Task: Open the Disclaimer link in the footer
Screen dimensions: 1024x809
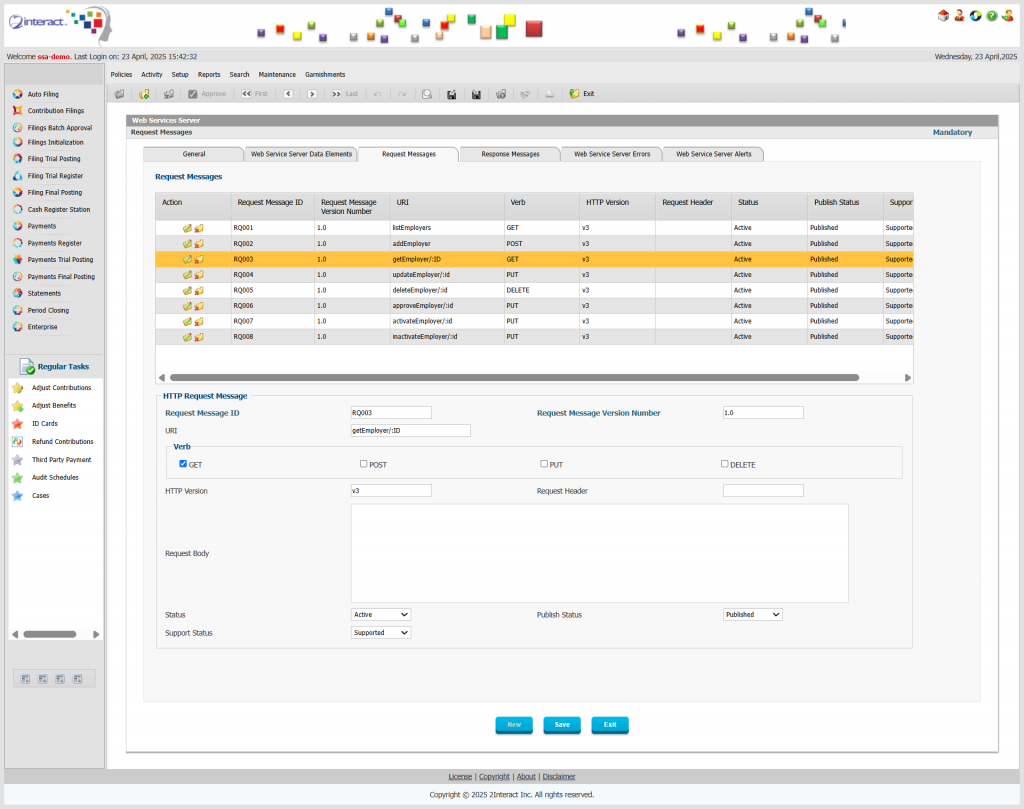Action: [559, 777]
